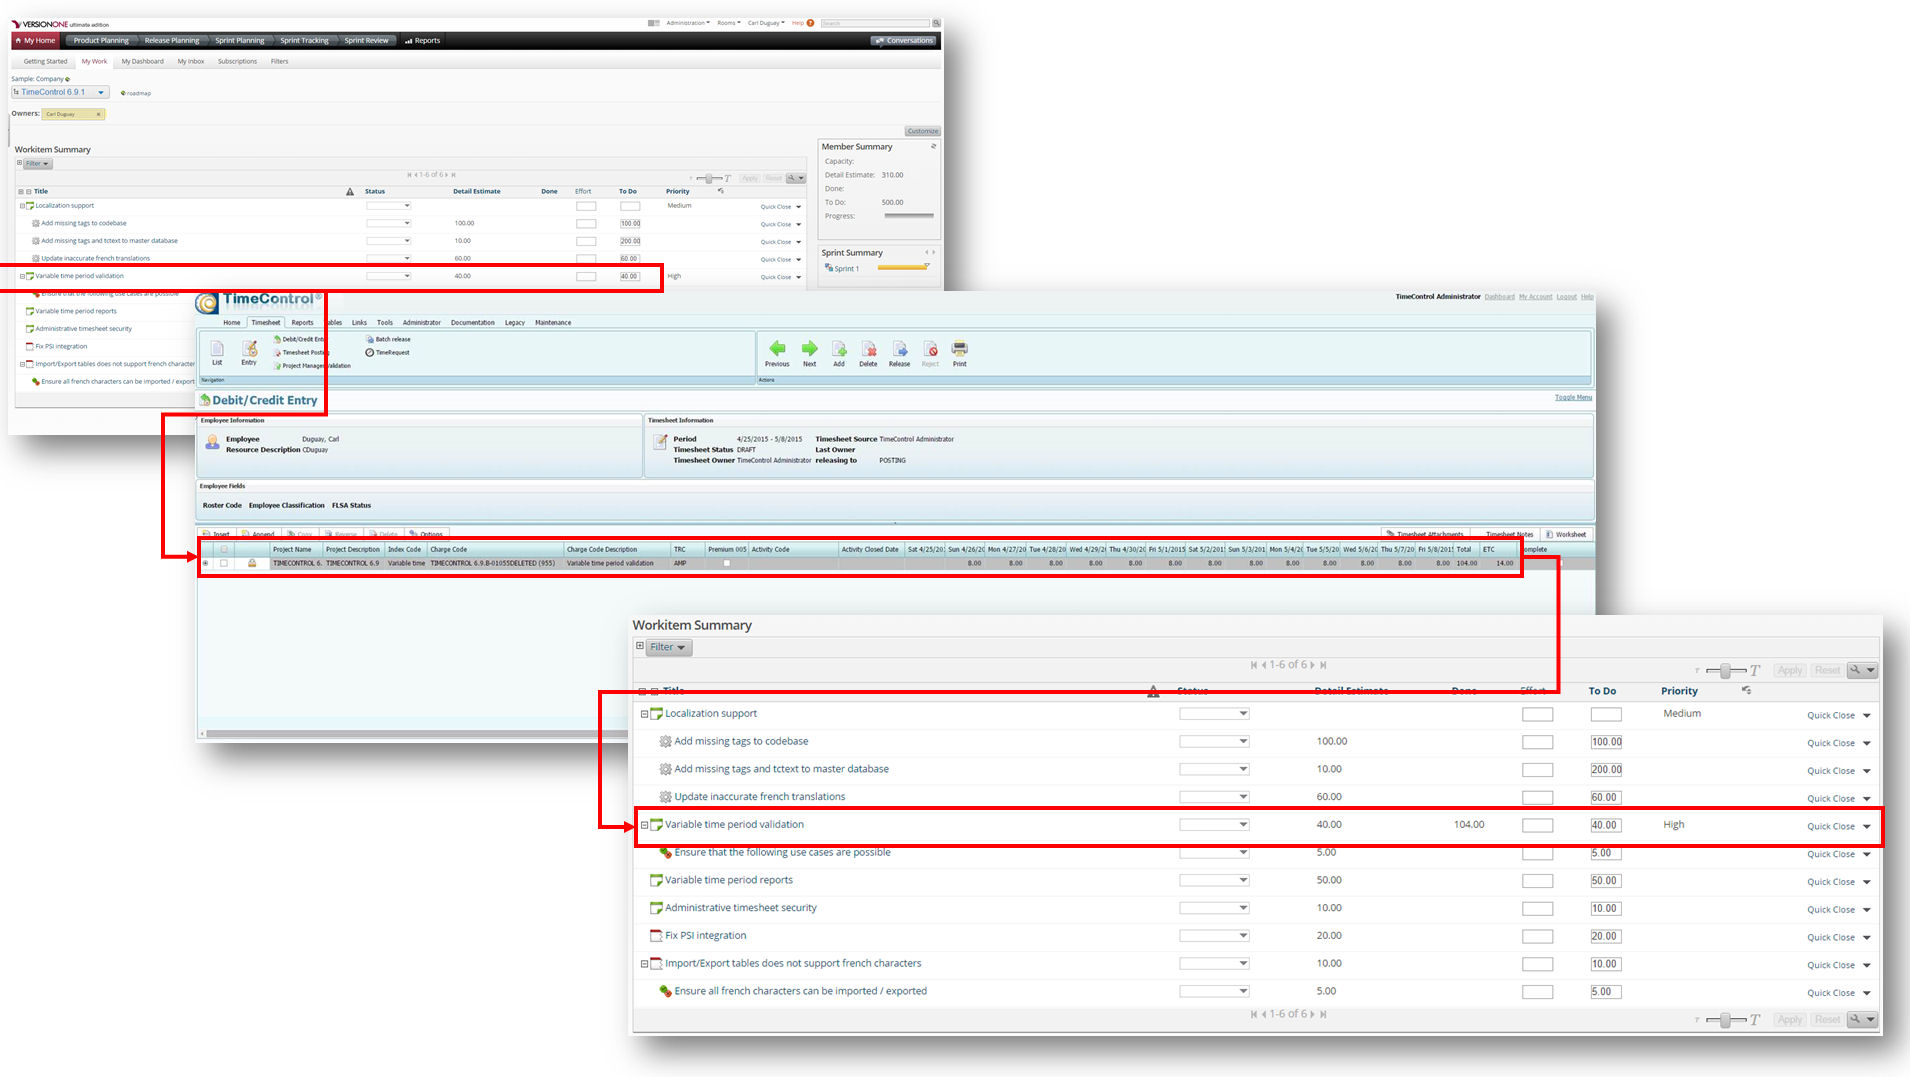Open the Entry navigation icon in TimeControl
This screenshot has width=1910, height=1077.
249,349
